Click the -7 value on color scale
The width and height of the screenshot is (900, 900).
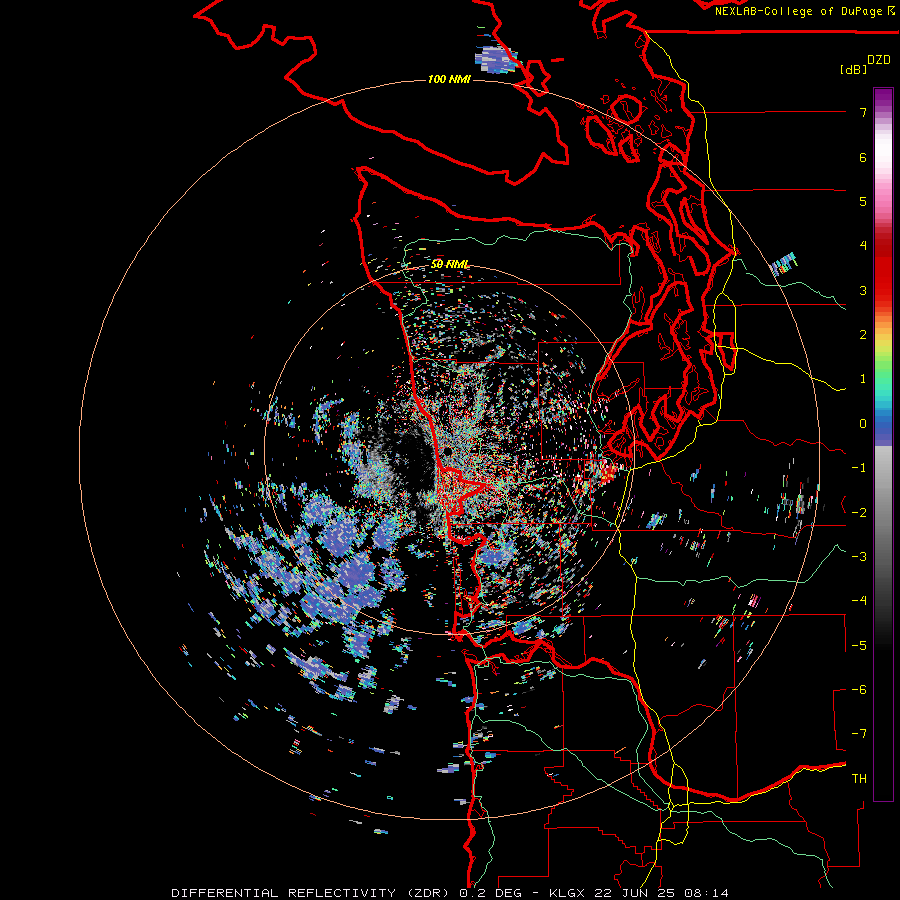click(x=859, y=734)
